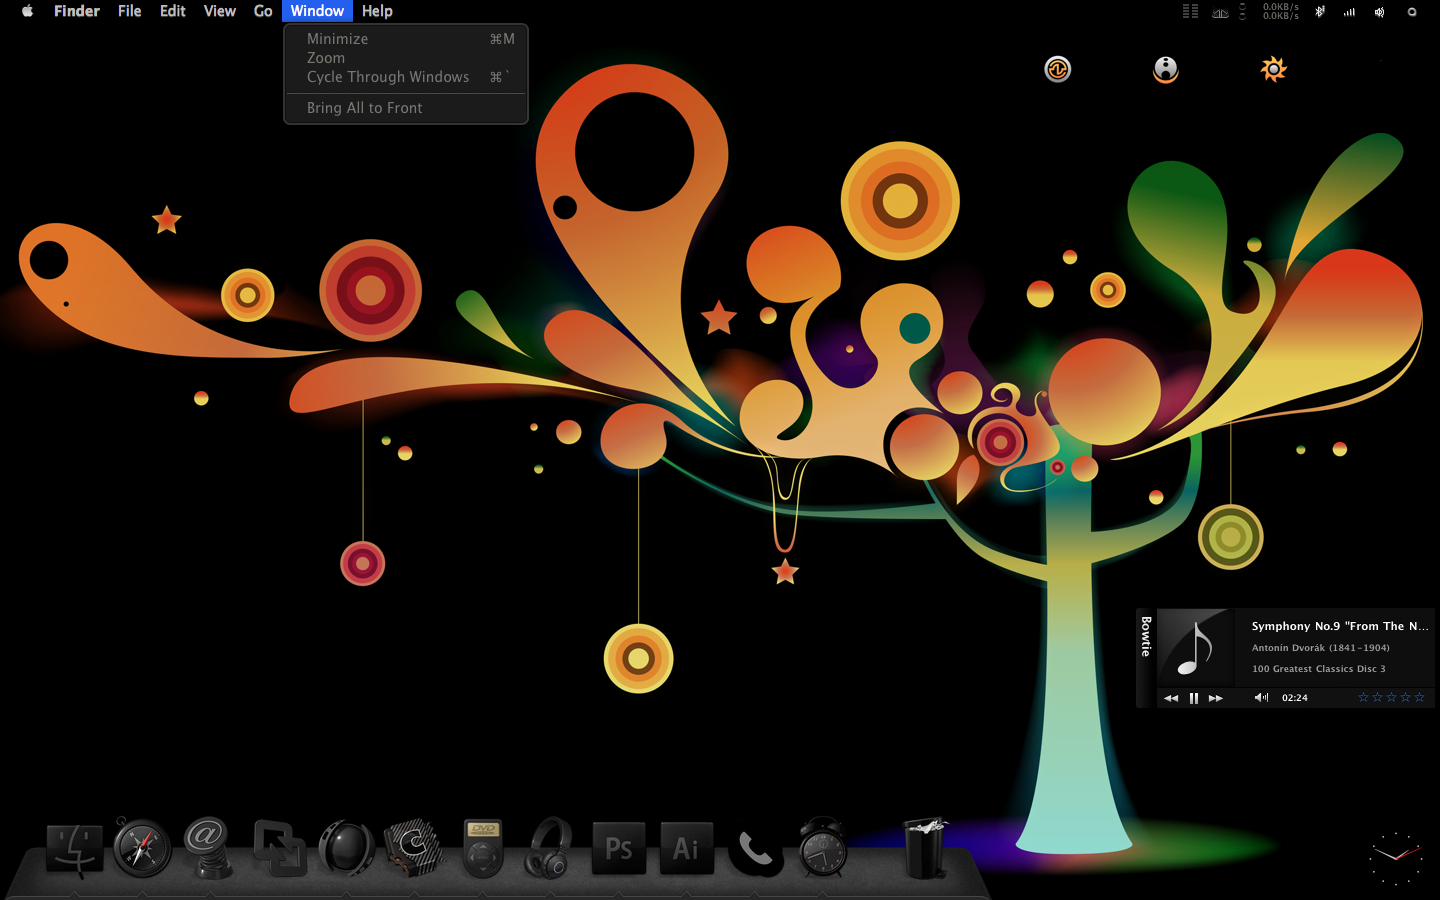Viewport: 1440px width, 900px height.
Task: Click 100 Greatest Classics Disc 3 album
Action: [1319, 669]
